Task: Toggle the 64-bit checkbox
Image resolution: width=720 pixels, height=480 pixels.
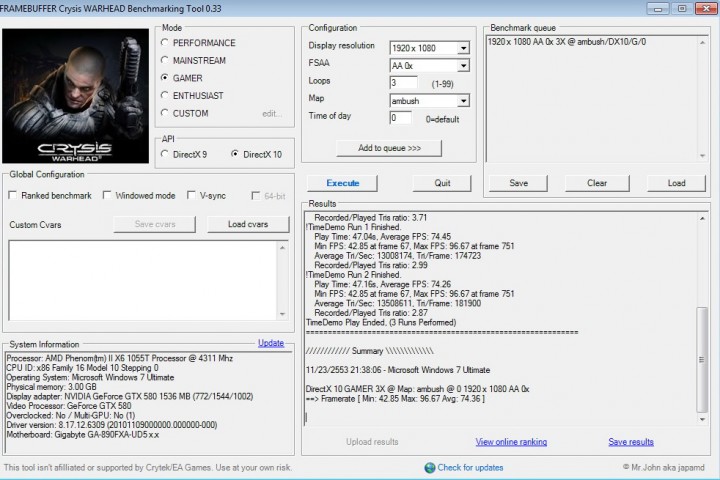Action: (256, 196)
